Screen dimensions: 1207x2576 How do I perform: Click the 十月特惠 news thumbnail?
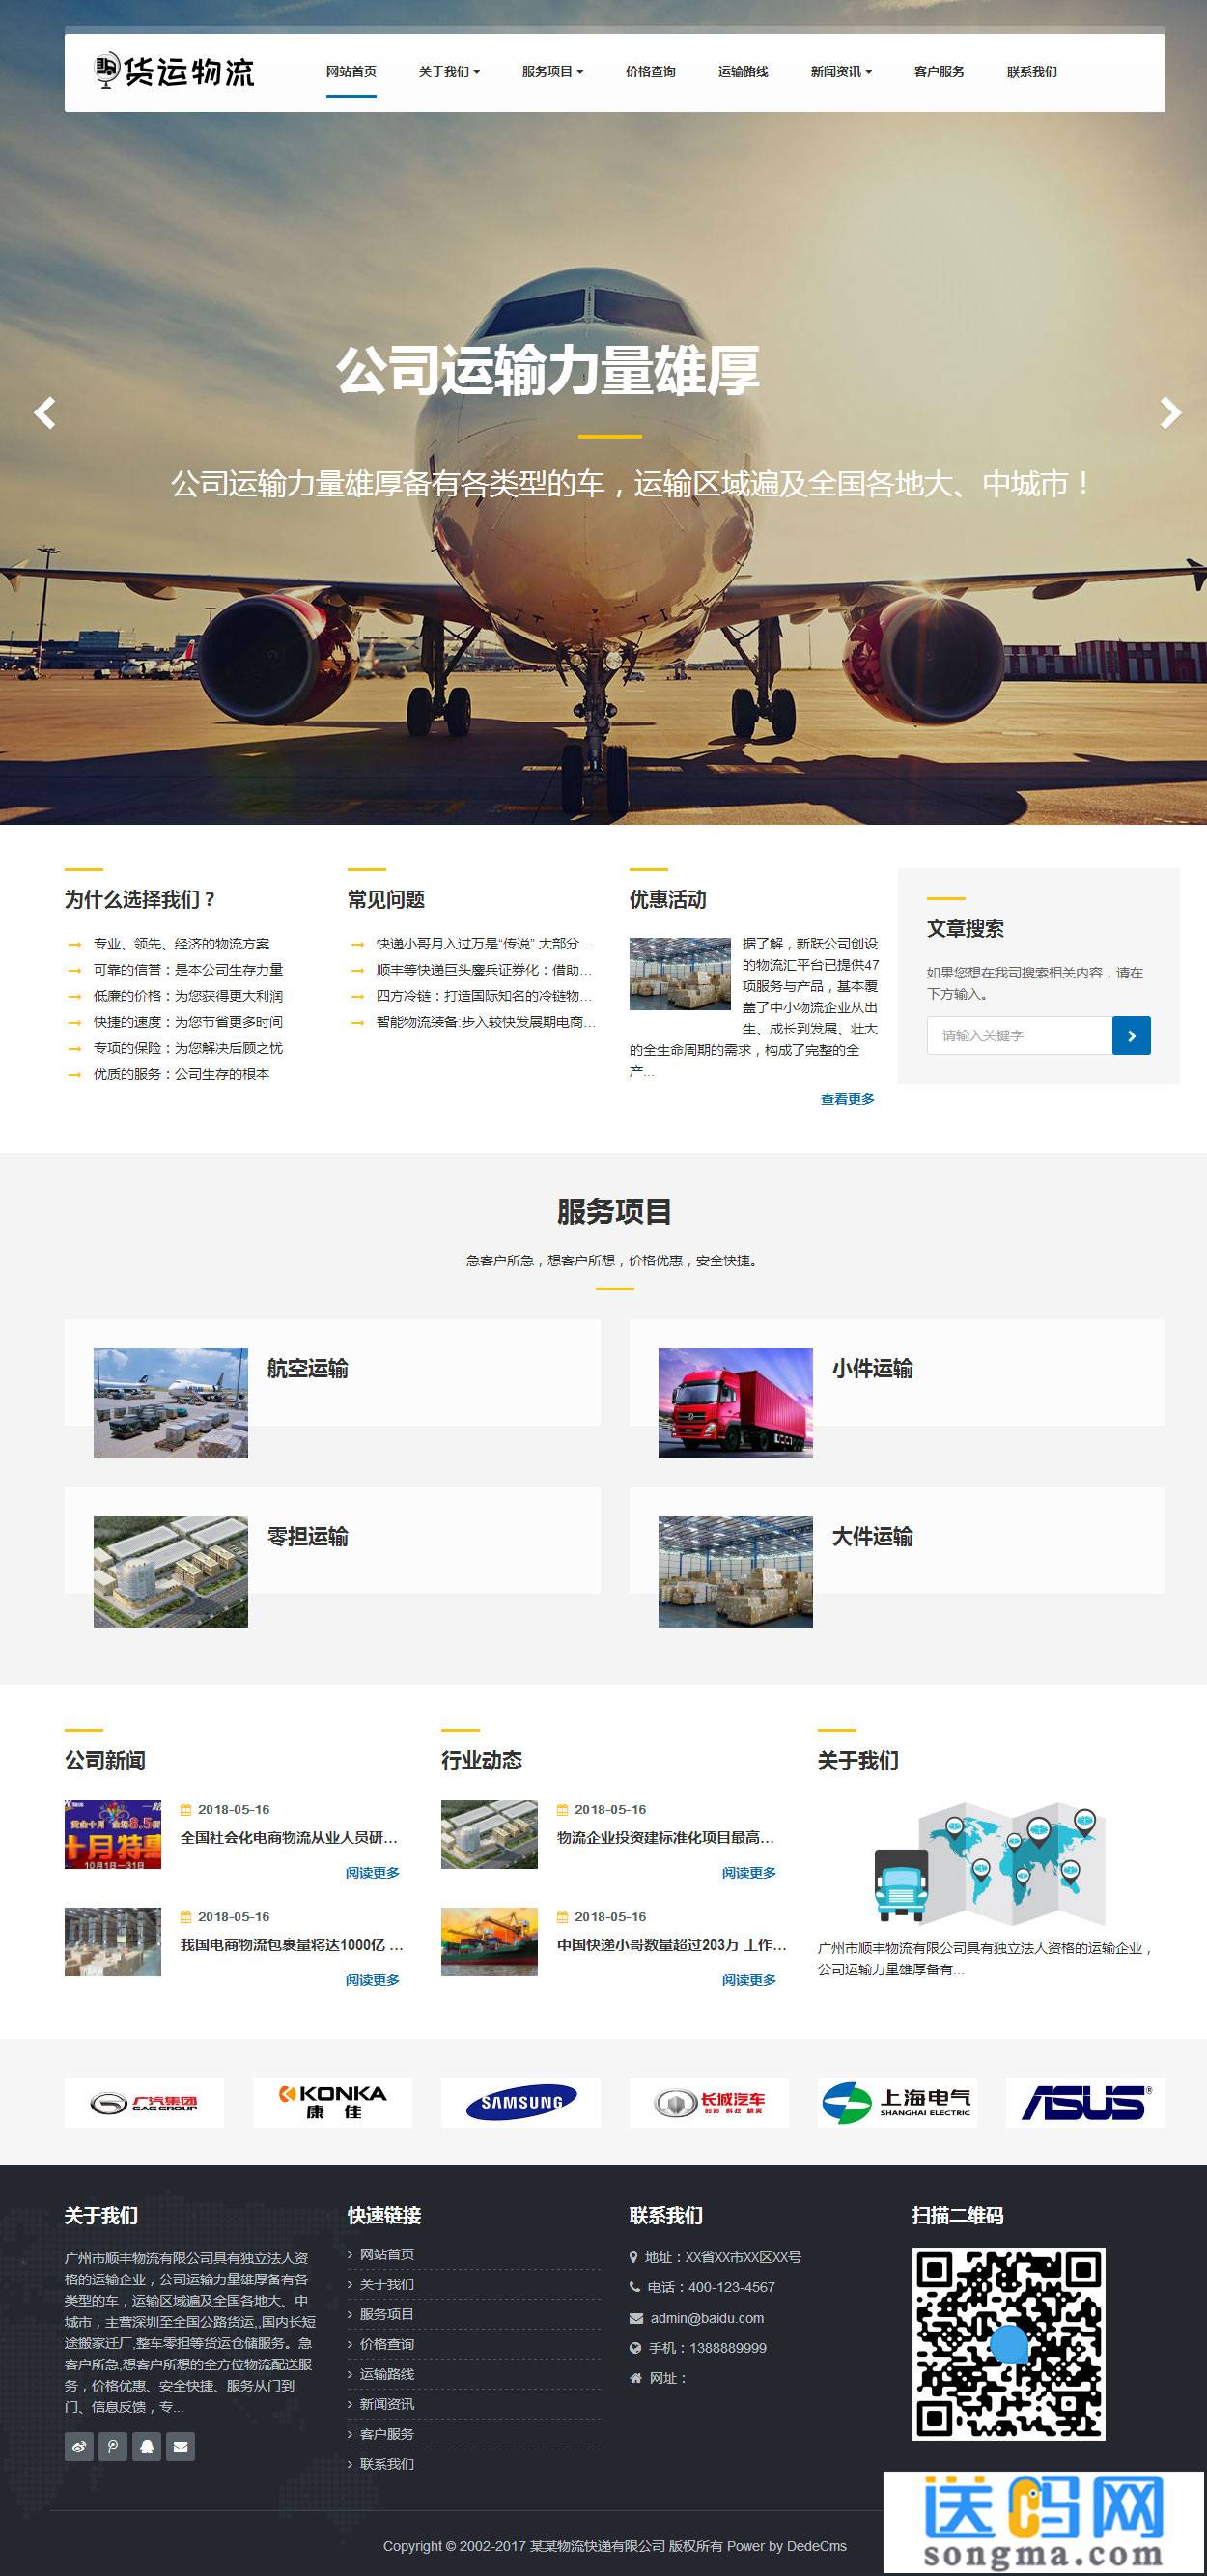coord(113,1835)
